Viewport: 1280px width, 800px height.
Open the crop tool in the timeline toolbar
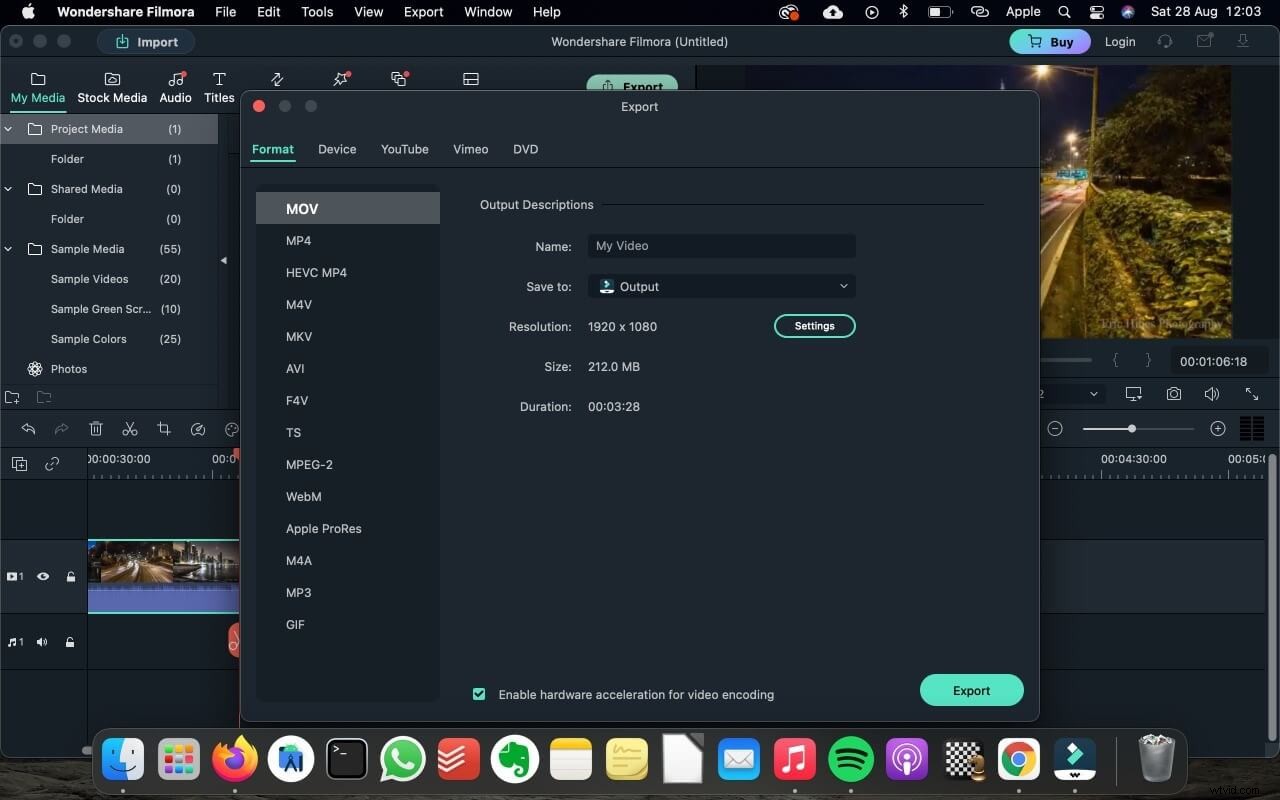click(x=164, y=428)
